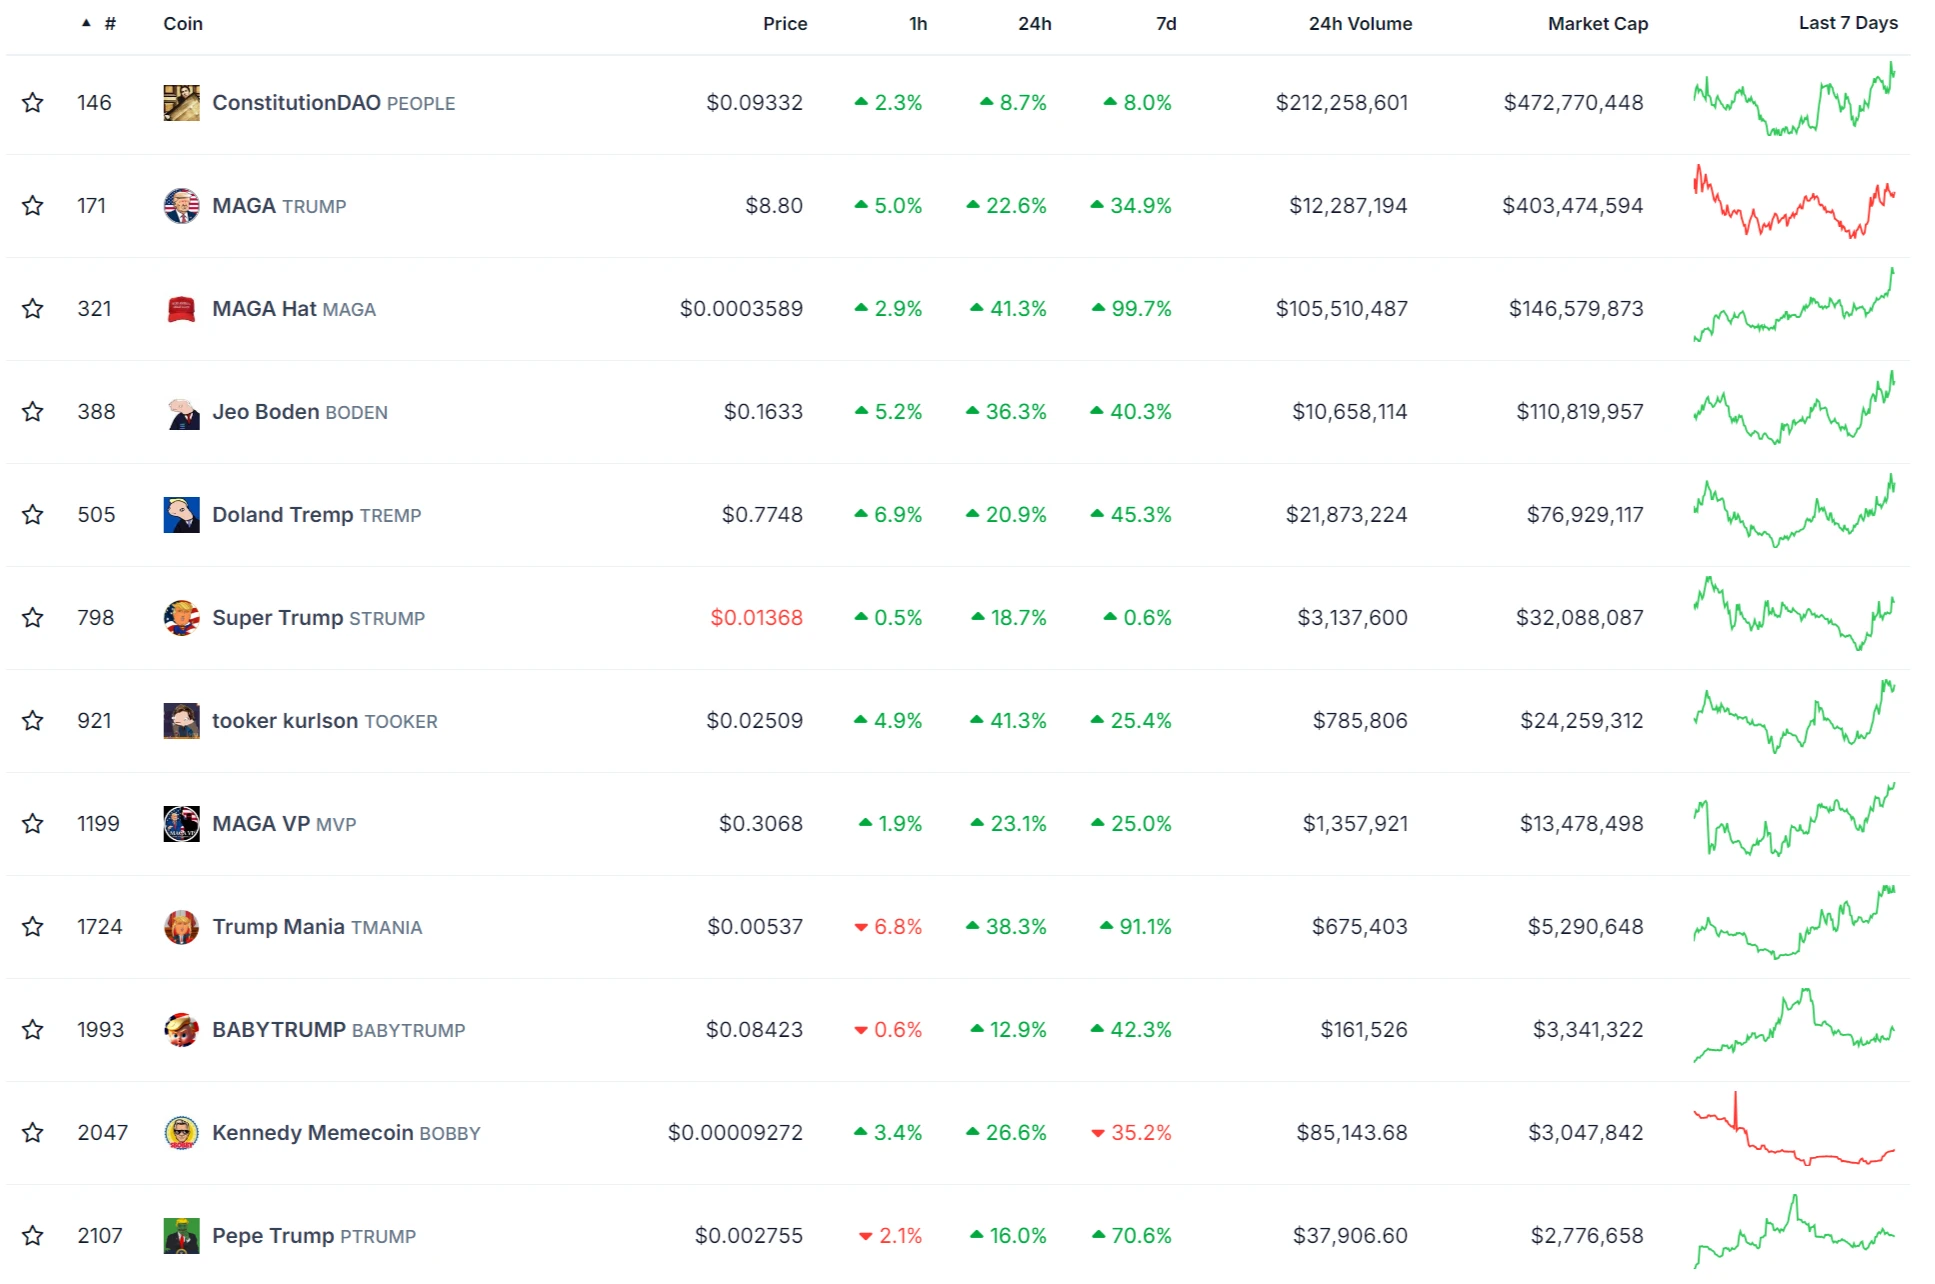Click the red MAGA Hat icon
1935x1284 pixels.
pos(181,309)
